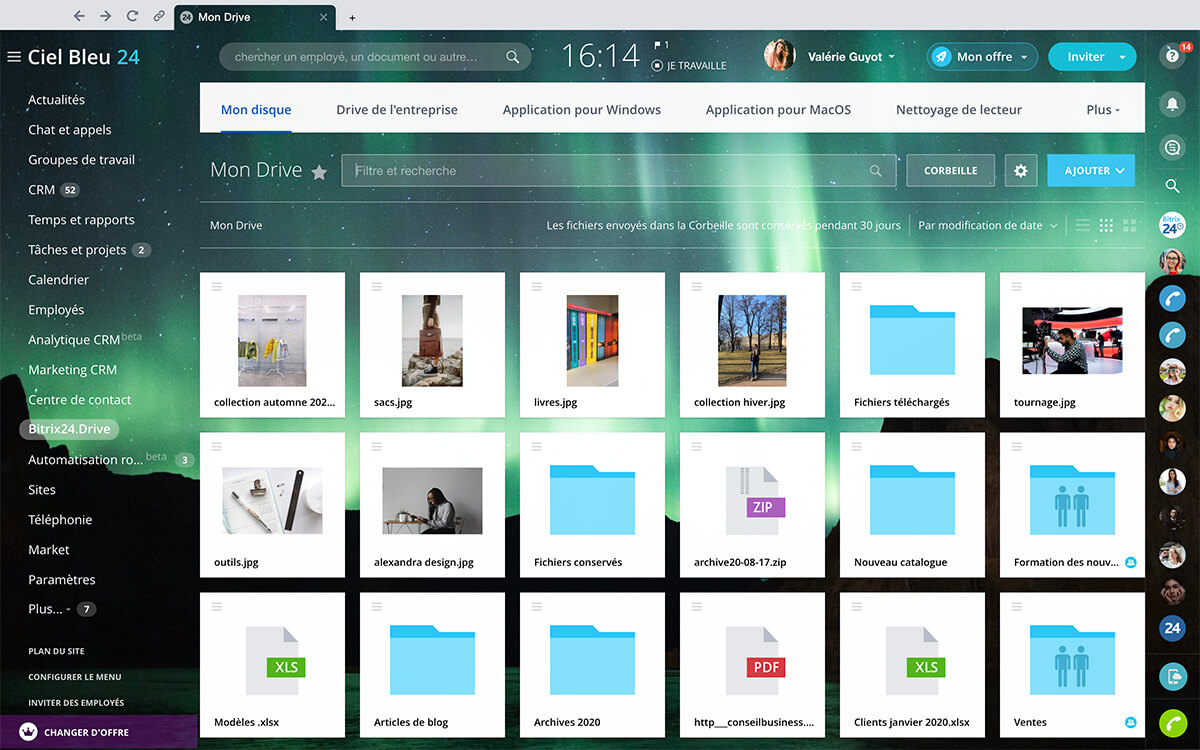
Task: Star Mon Drive as a favorite
Action: [319, 172]
